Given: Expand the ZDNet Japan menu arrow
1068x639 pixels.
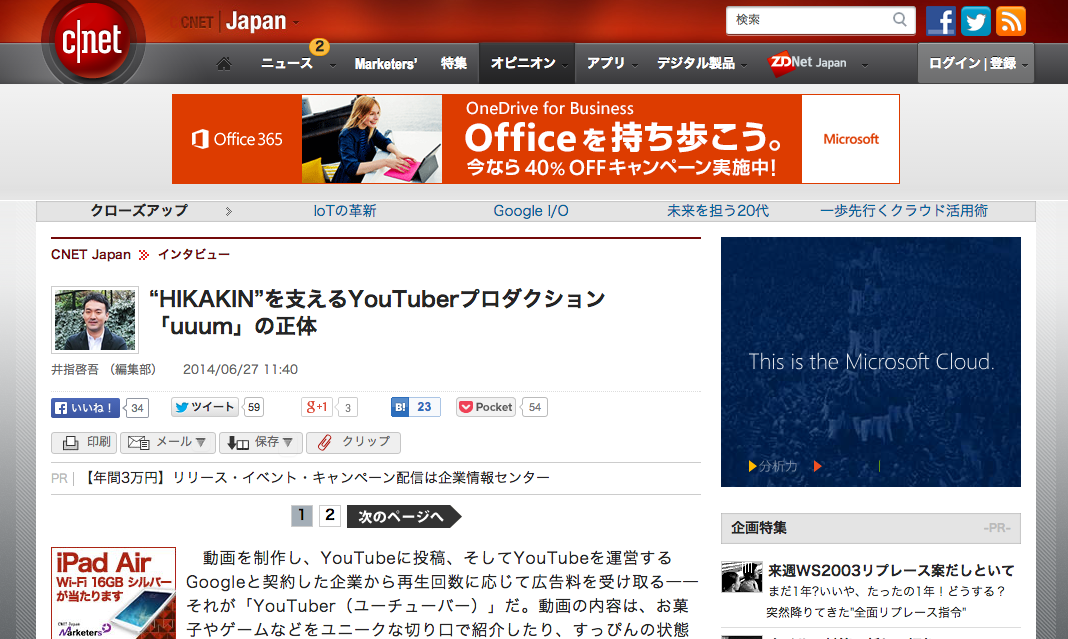Looking at the screenshot, I should 864,65.
